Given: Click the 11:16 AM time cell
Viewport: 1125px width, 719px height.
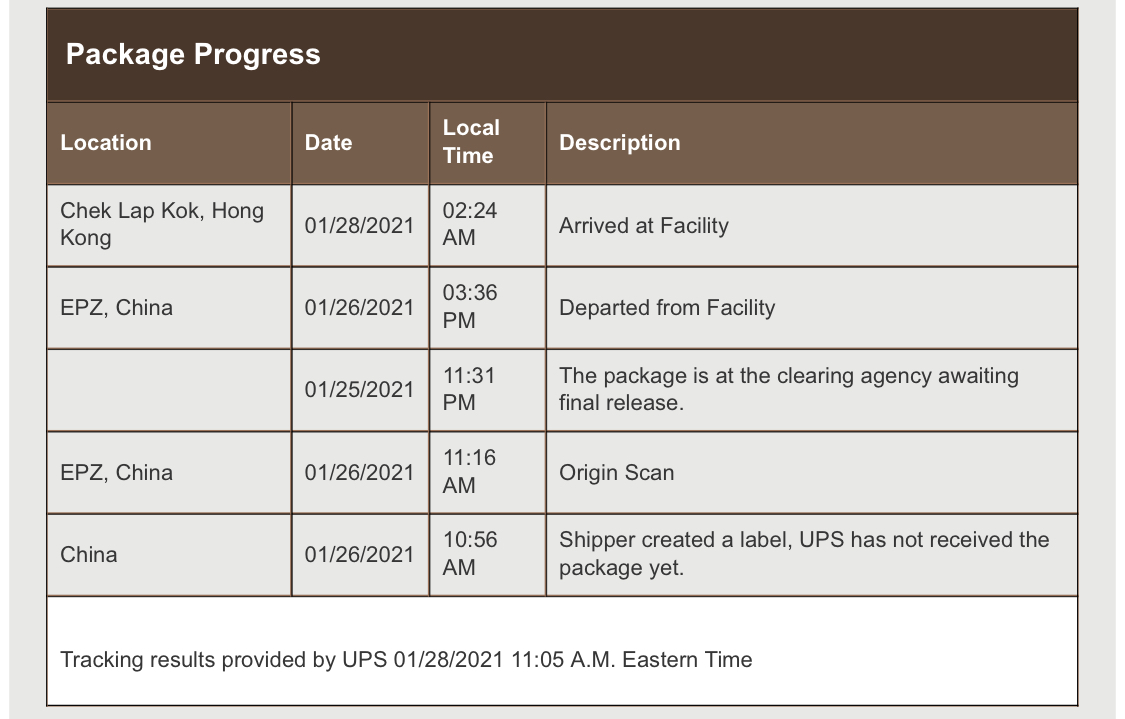Looking at the screenshot, I should (470, 471).
